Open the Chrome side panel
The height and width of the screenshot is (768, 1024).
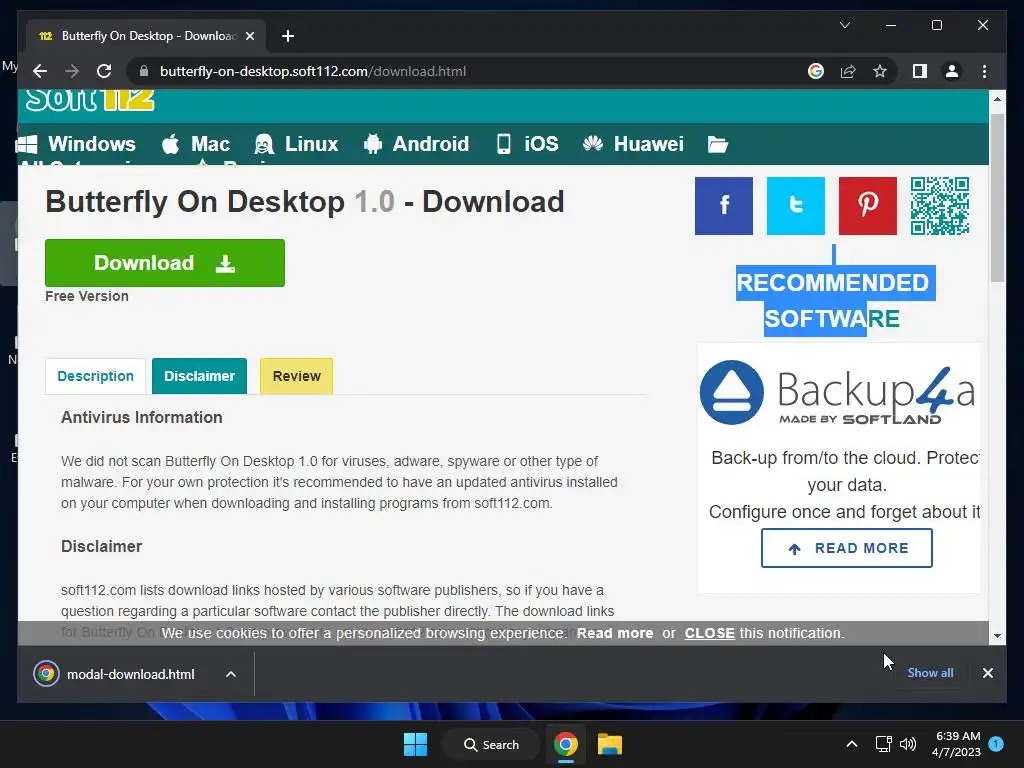(920, 71)
